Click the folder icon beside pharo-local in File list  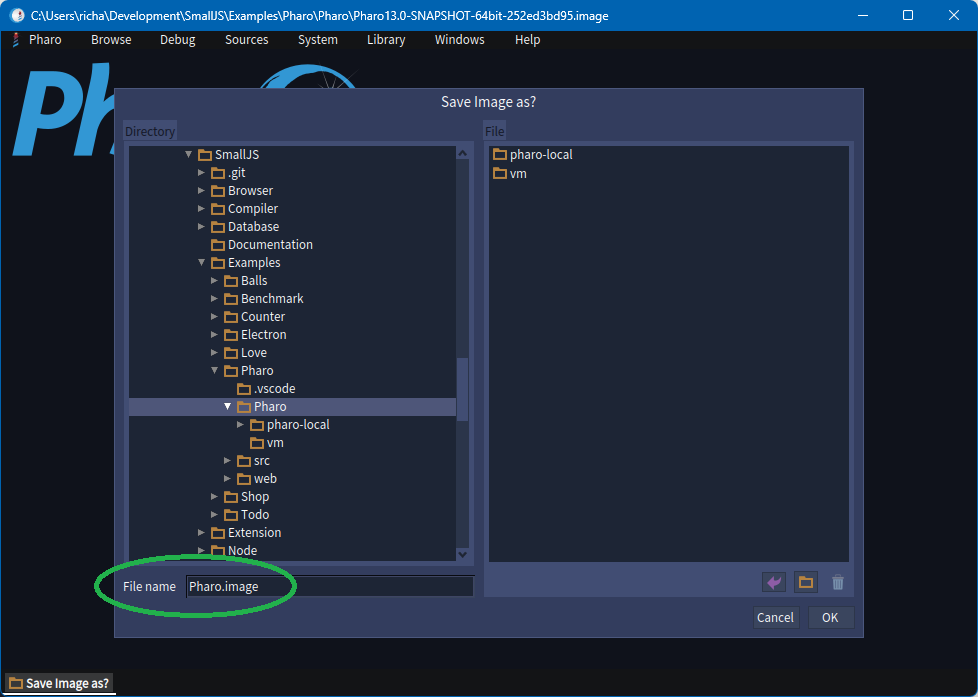[x=500, y=154]
